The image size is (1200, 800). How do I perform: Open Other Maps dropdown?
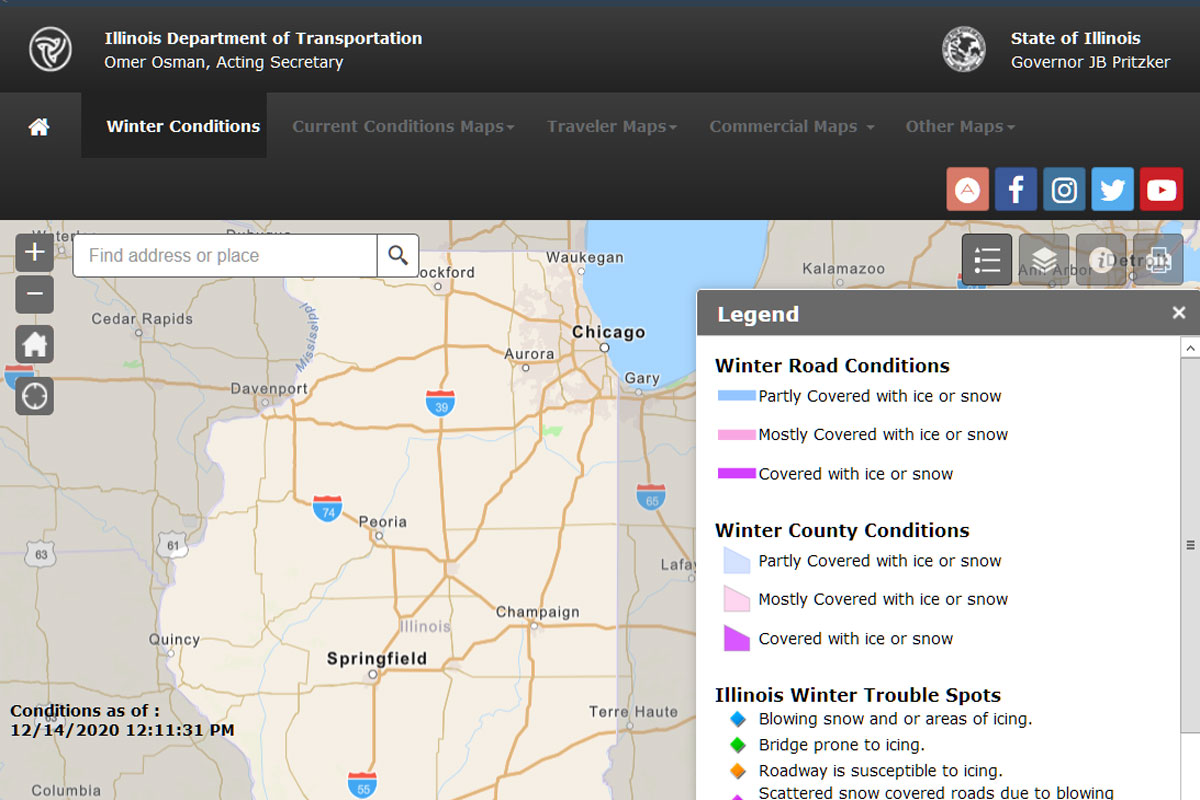[x=960, y=127]
